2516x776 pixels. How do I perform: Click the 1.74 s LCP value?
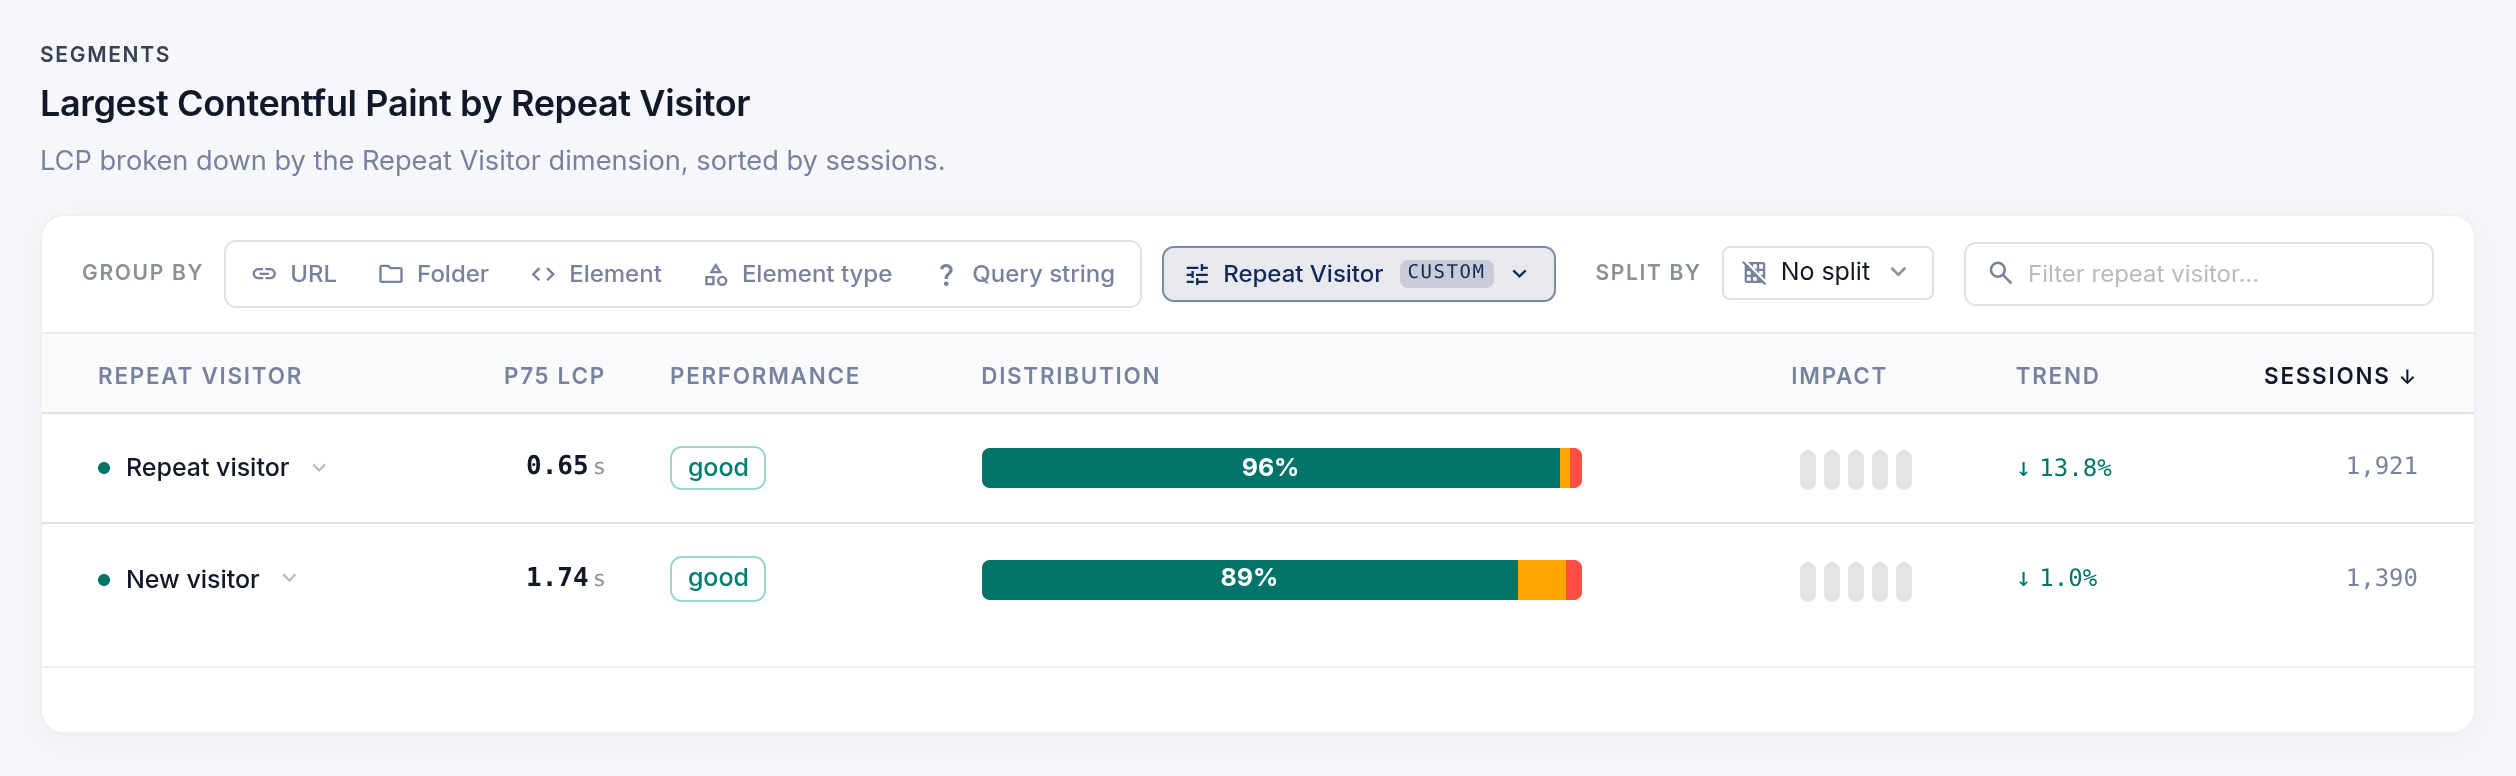click(565, 578)
